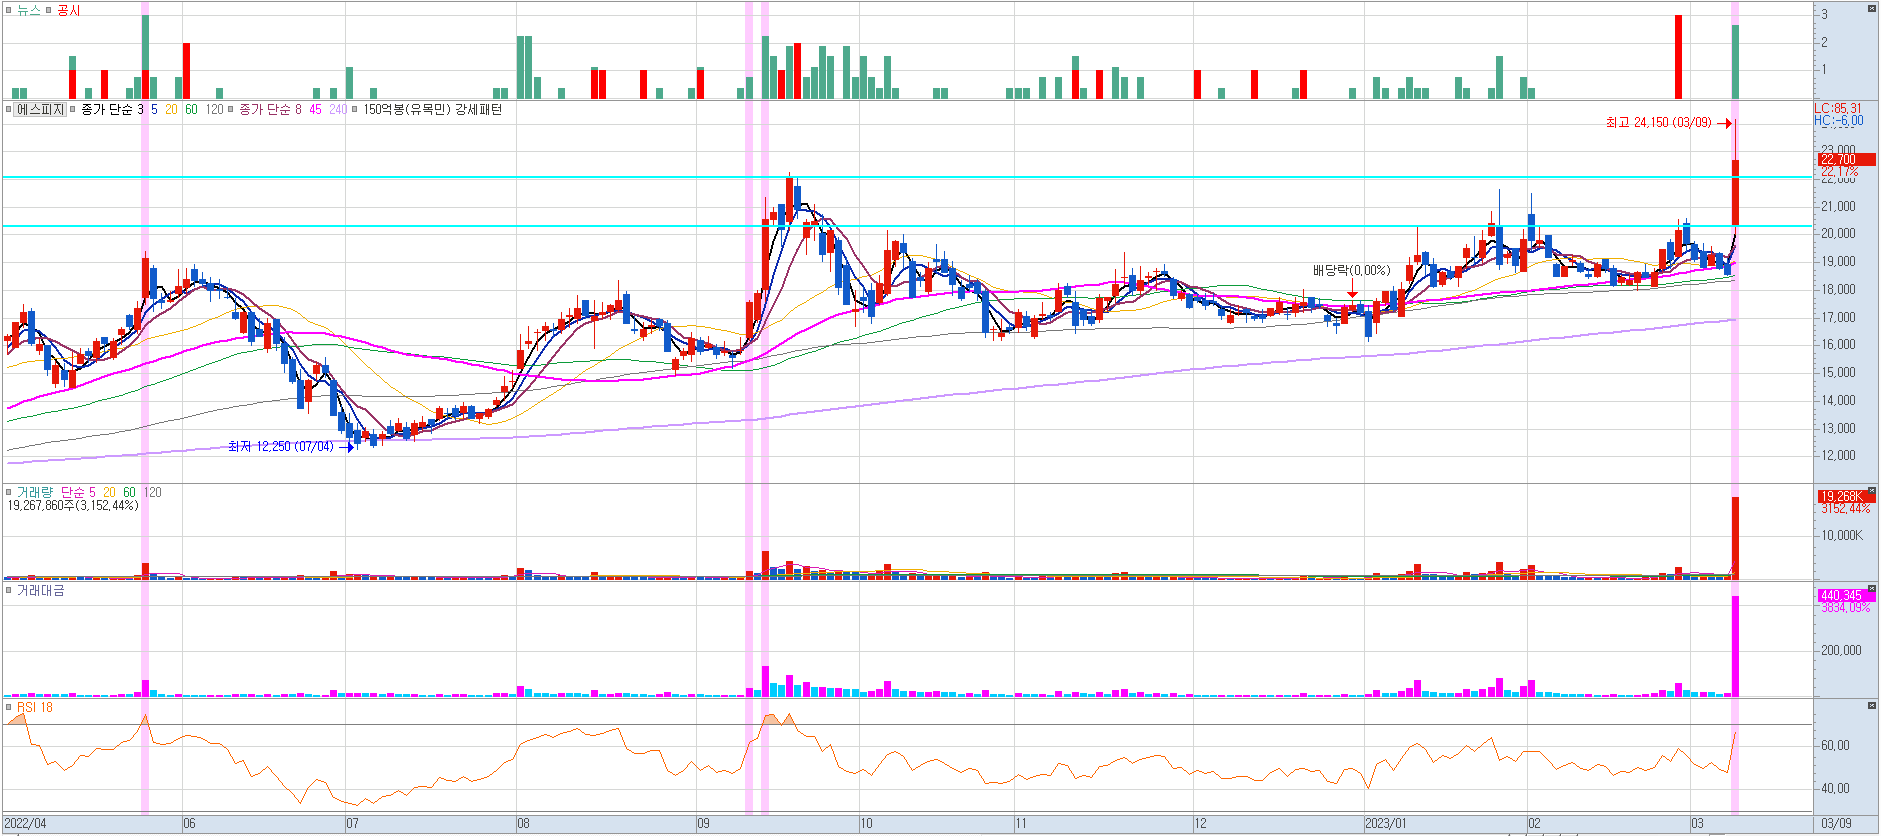Click the square marker left of 에스피지
Viewport: 1881px width, 836px height.
click(x=9, y=110)
